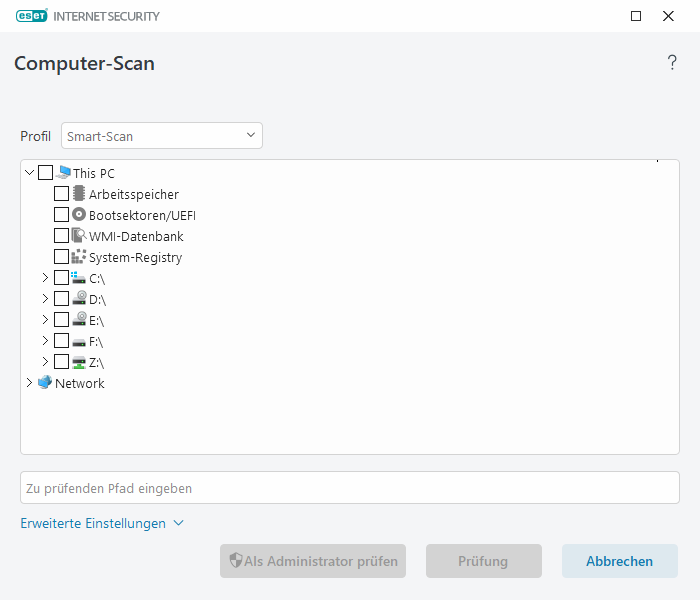Viewport: 700px width, 600px height.
Task: Click the This PC computer icon
Action: click(x=63, y=173)
